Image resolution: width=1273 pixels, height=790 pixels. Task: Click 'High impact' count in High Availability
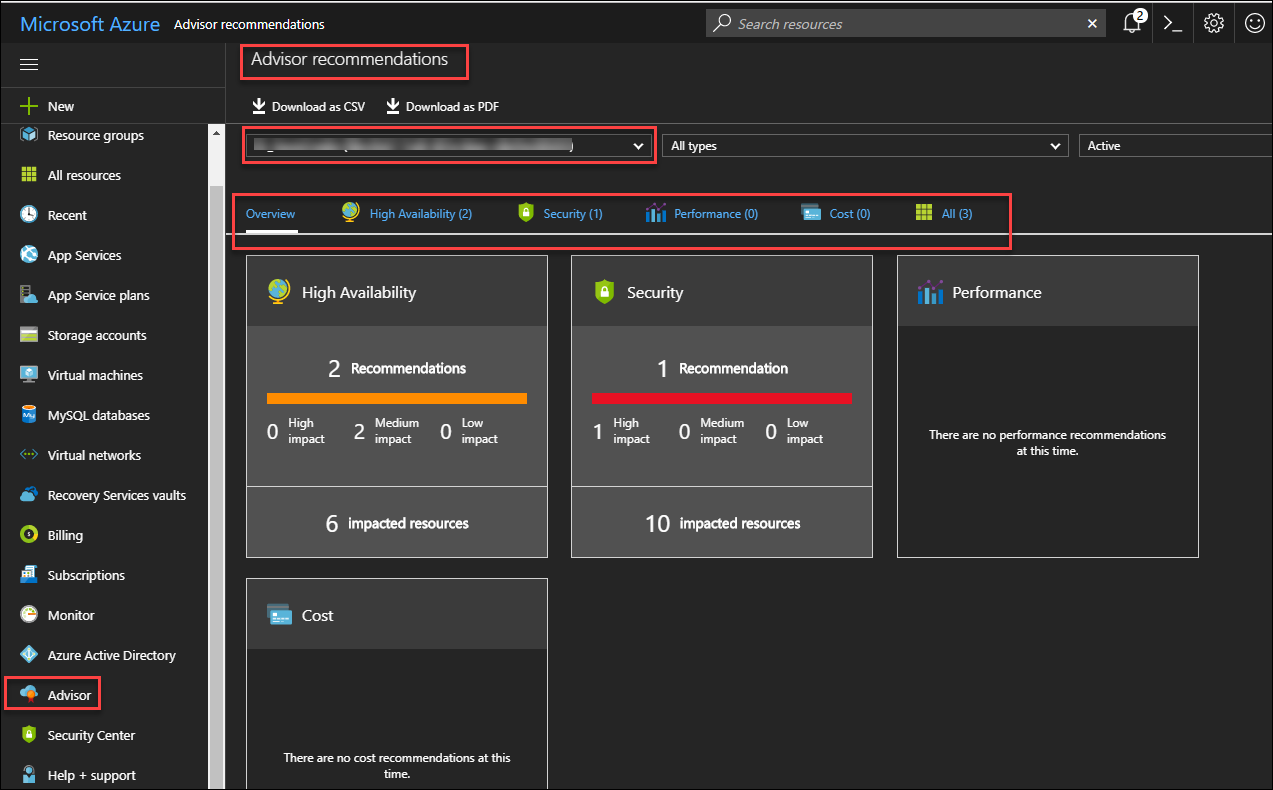click(x=296, y=431)
